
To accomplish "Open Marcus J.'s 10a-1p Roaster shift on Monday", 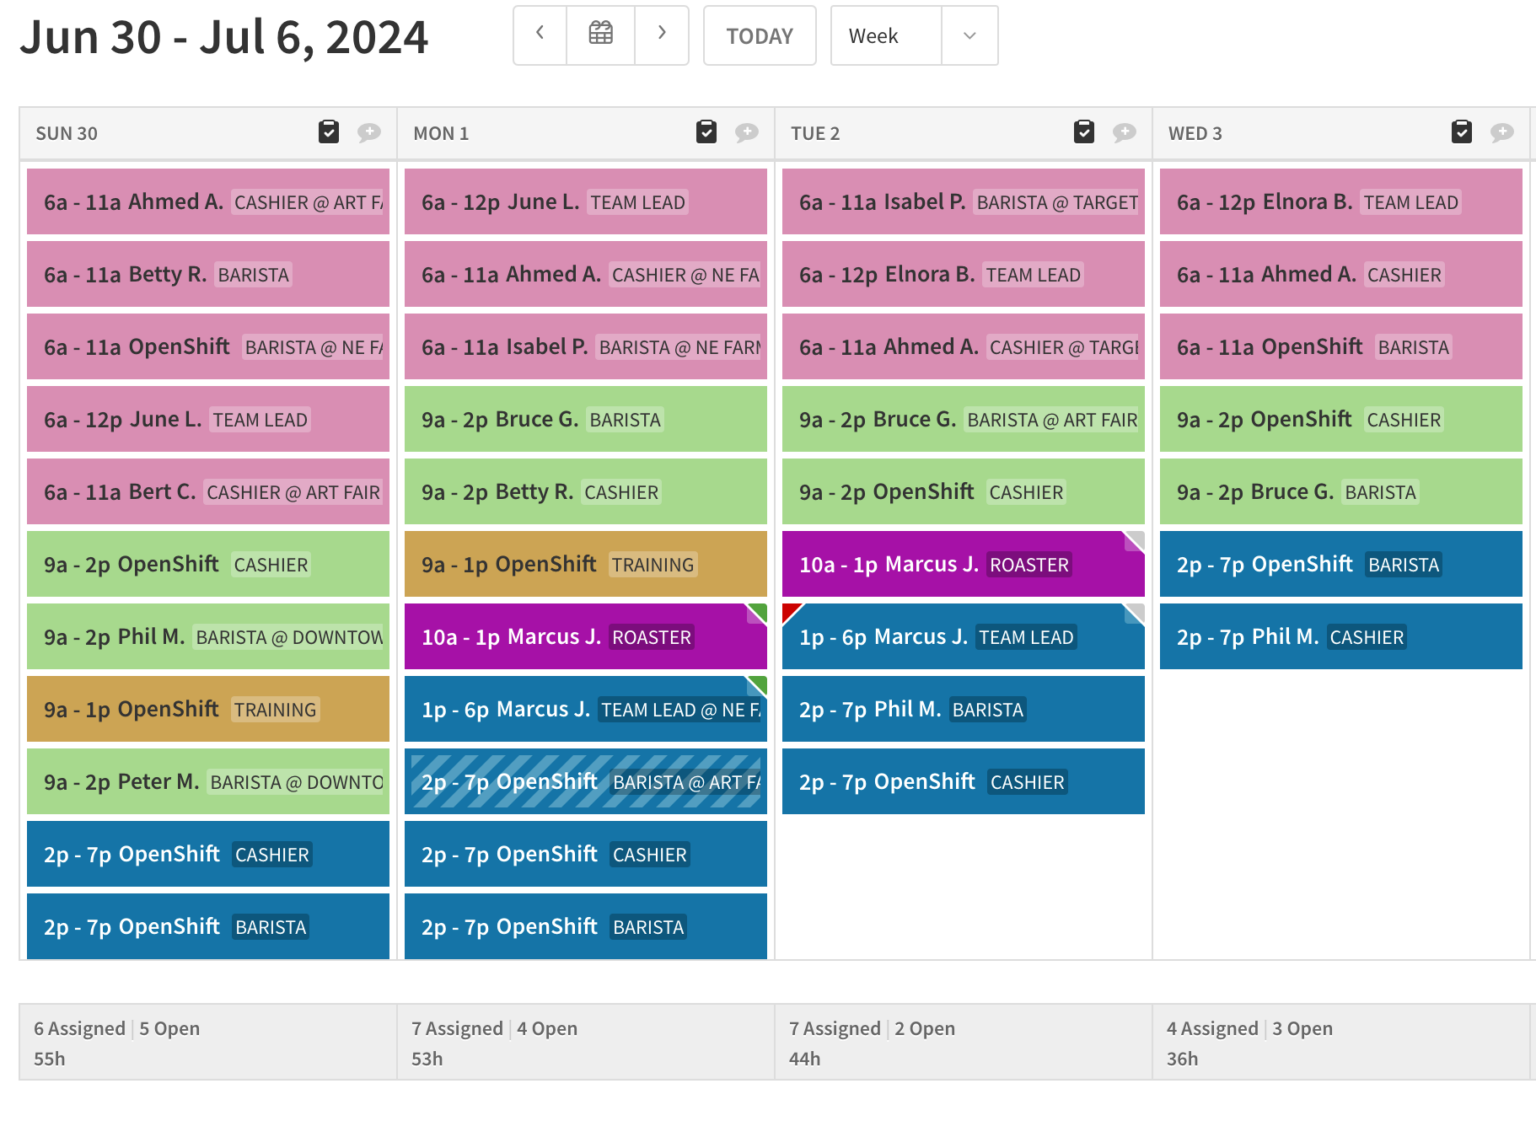I will tap(585, 636).
